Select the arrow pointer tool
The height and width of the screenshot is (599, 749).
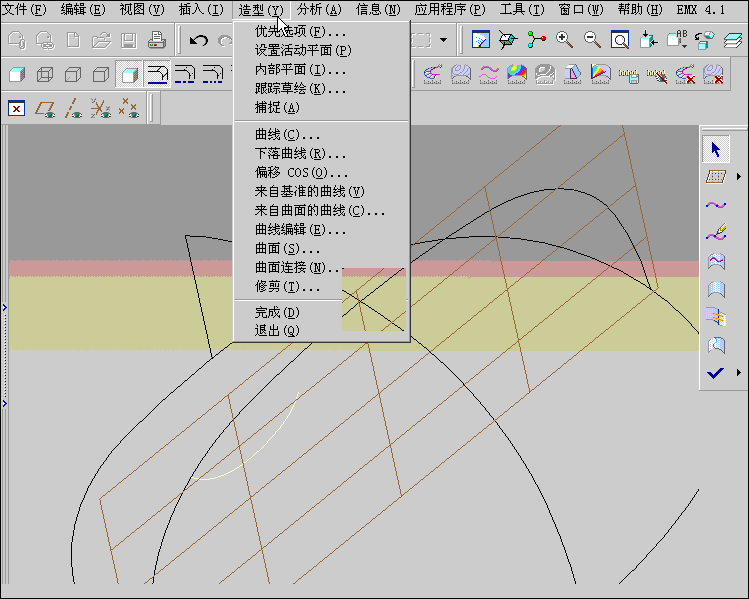coord(716,149)
